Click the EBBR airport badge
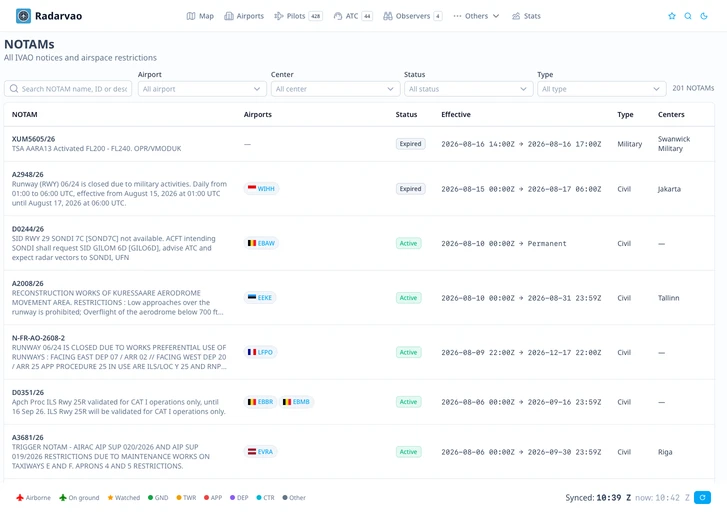The image size is (727, 512). 260,402
